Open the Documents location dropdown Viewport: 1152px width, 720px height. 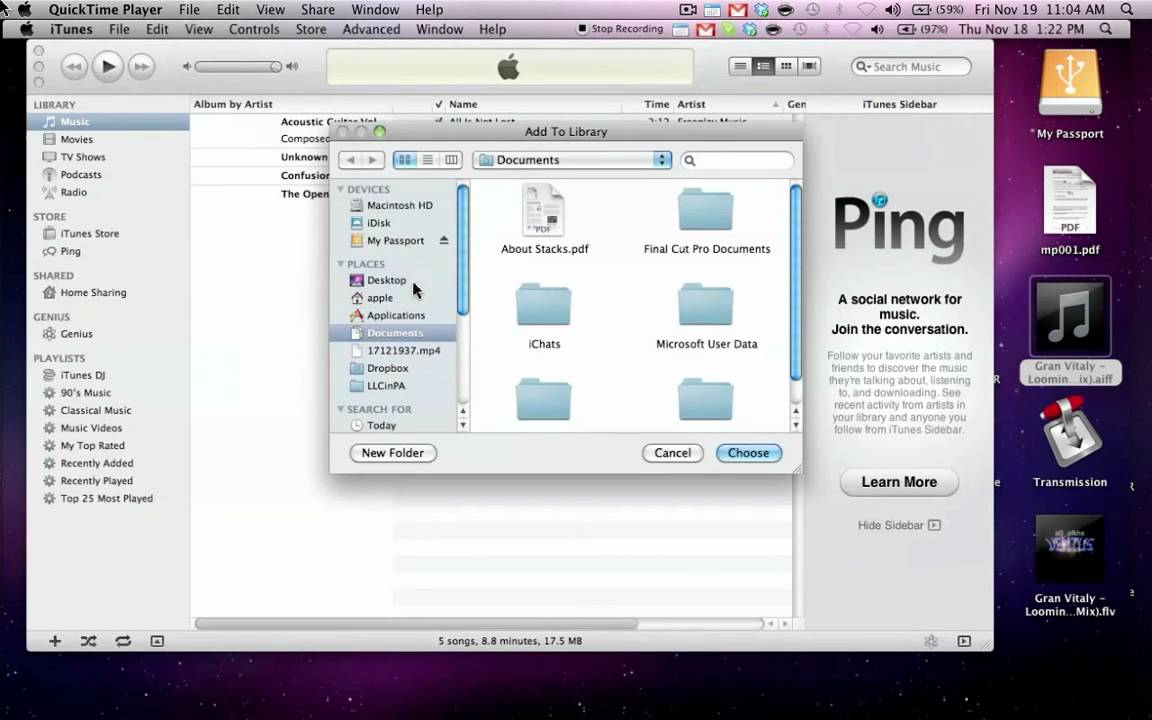(572, 160)
